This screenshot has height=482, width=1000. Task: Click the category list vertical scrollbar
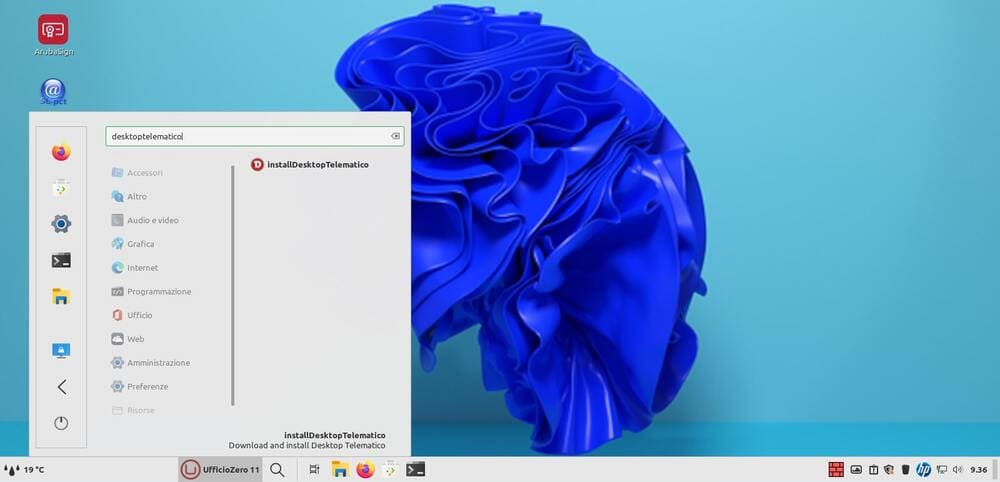[233, 285]
